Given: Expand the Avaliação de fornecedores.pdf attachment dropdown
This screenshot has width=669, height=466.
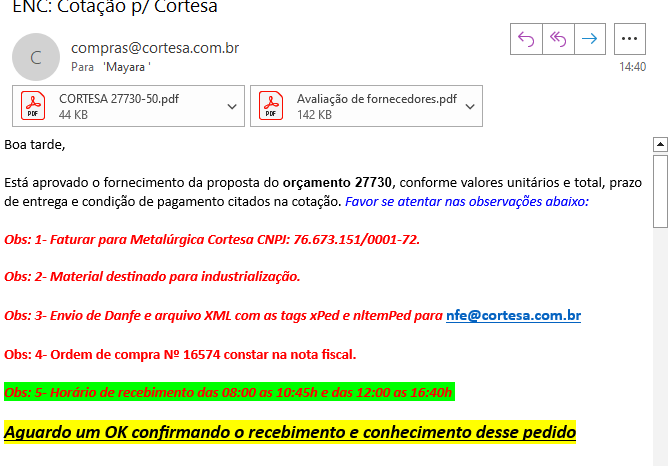Looking at the screenshot, I should tap(470, 106).
